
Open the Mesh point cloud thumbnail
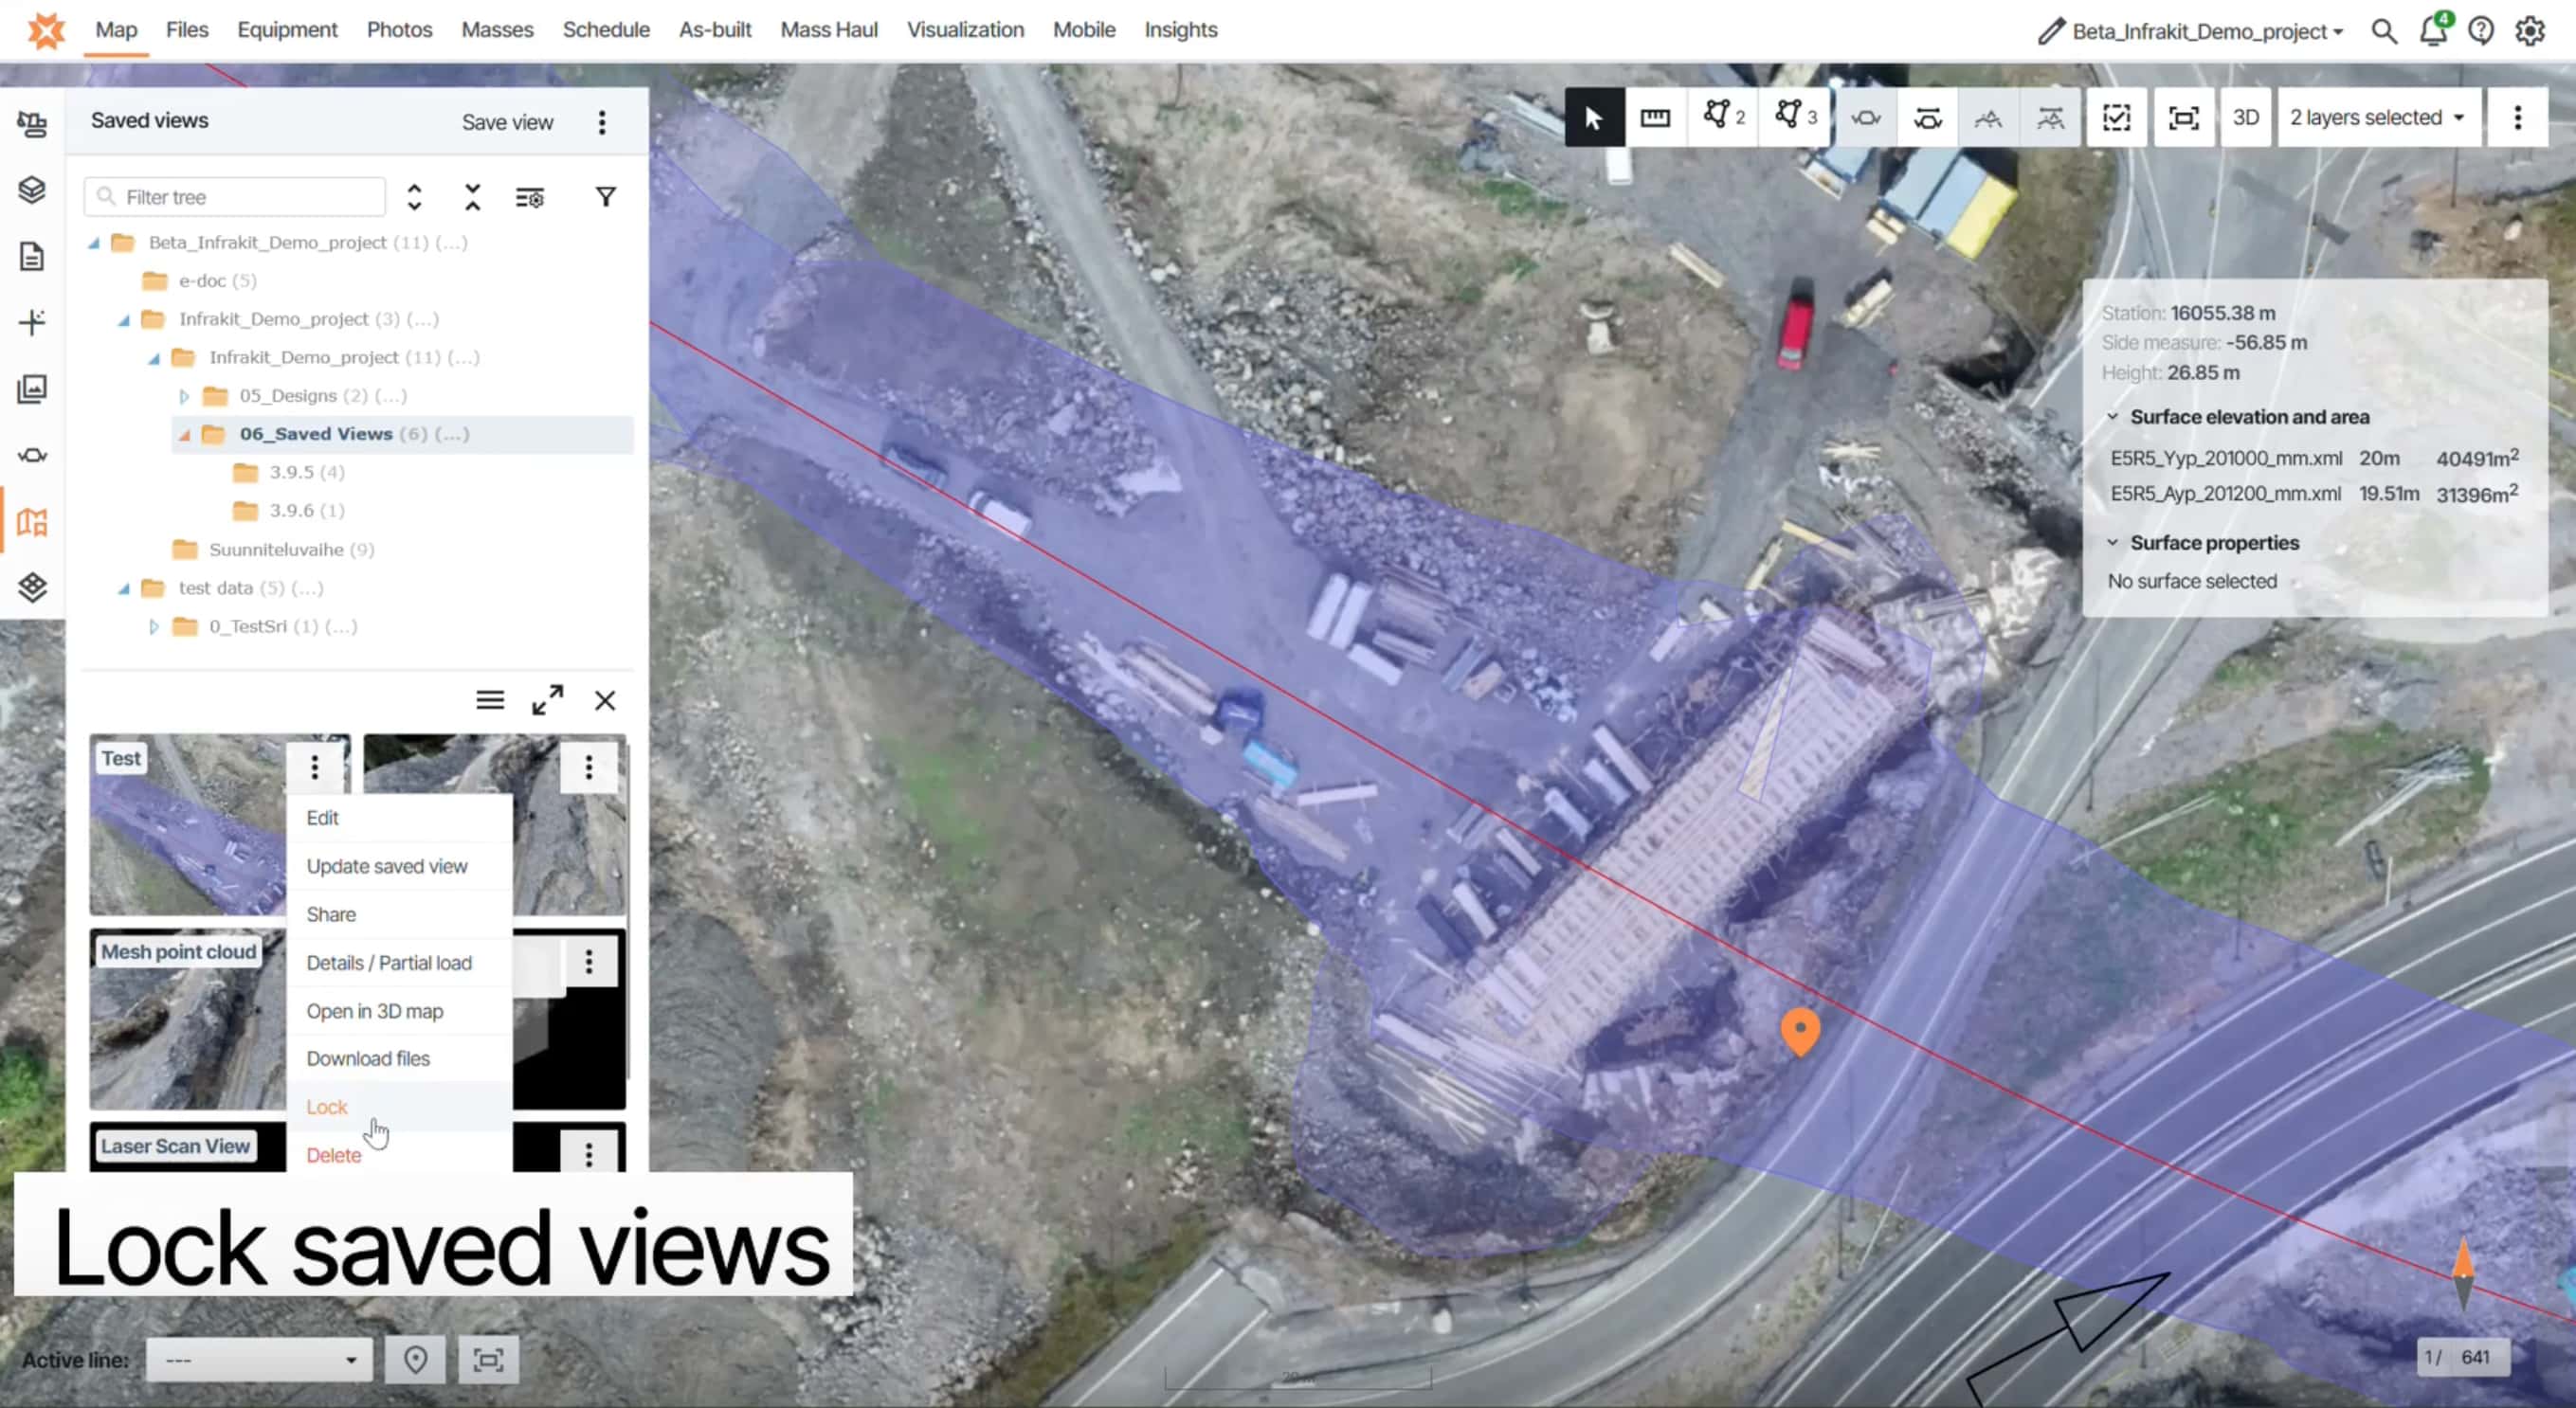coord(187,1020)
